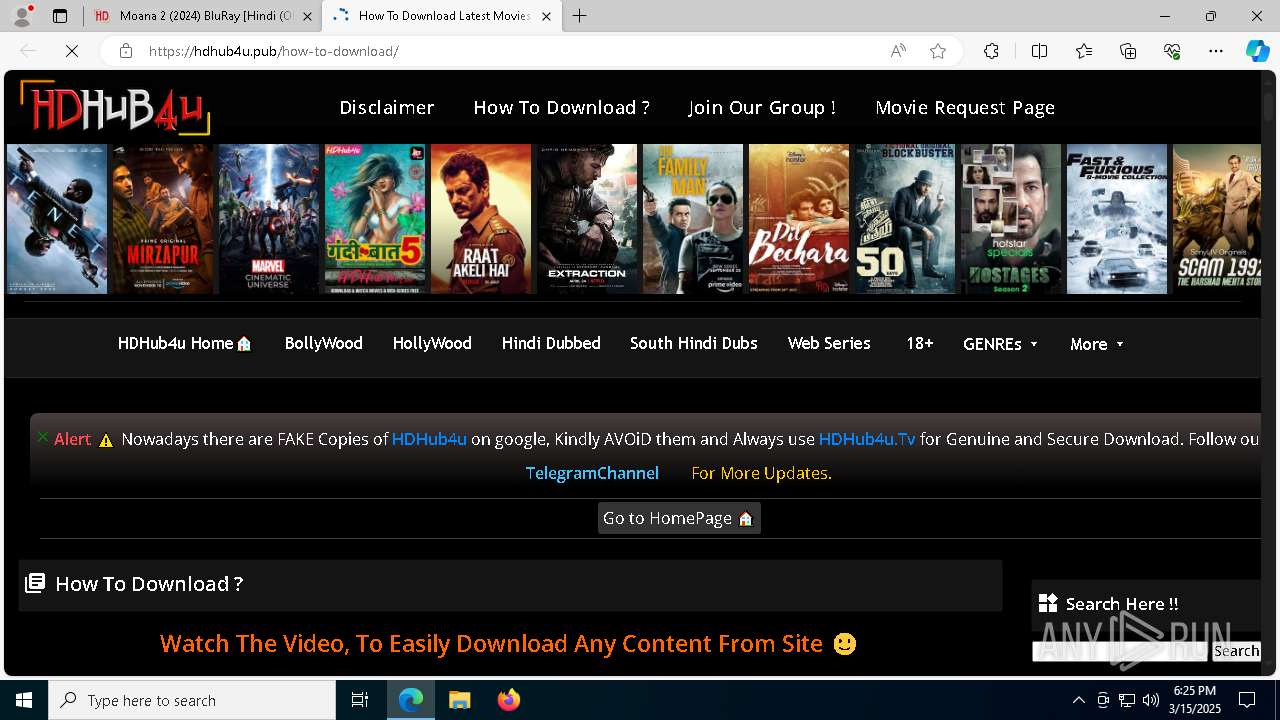
Task: Click the HDHub4u site logo
Action: [x=115, y=107]
